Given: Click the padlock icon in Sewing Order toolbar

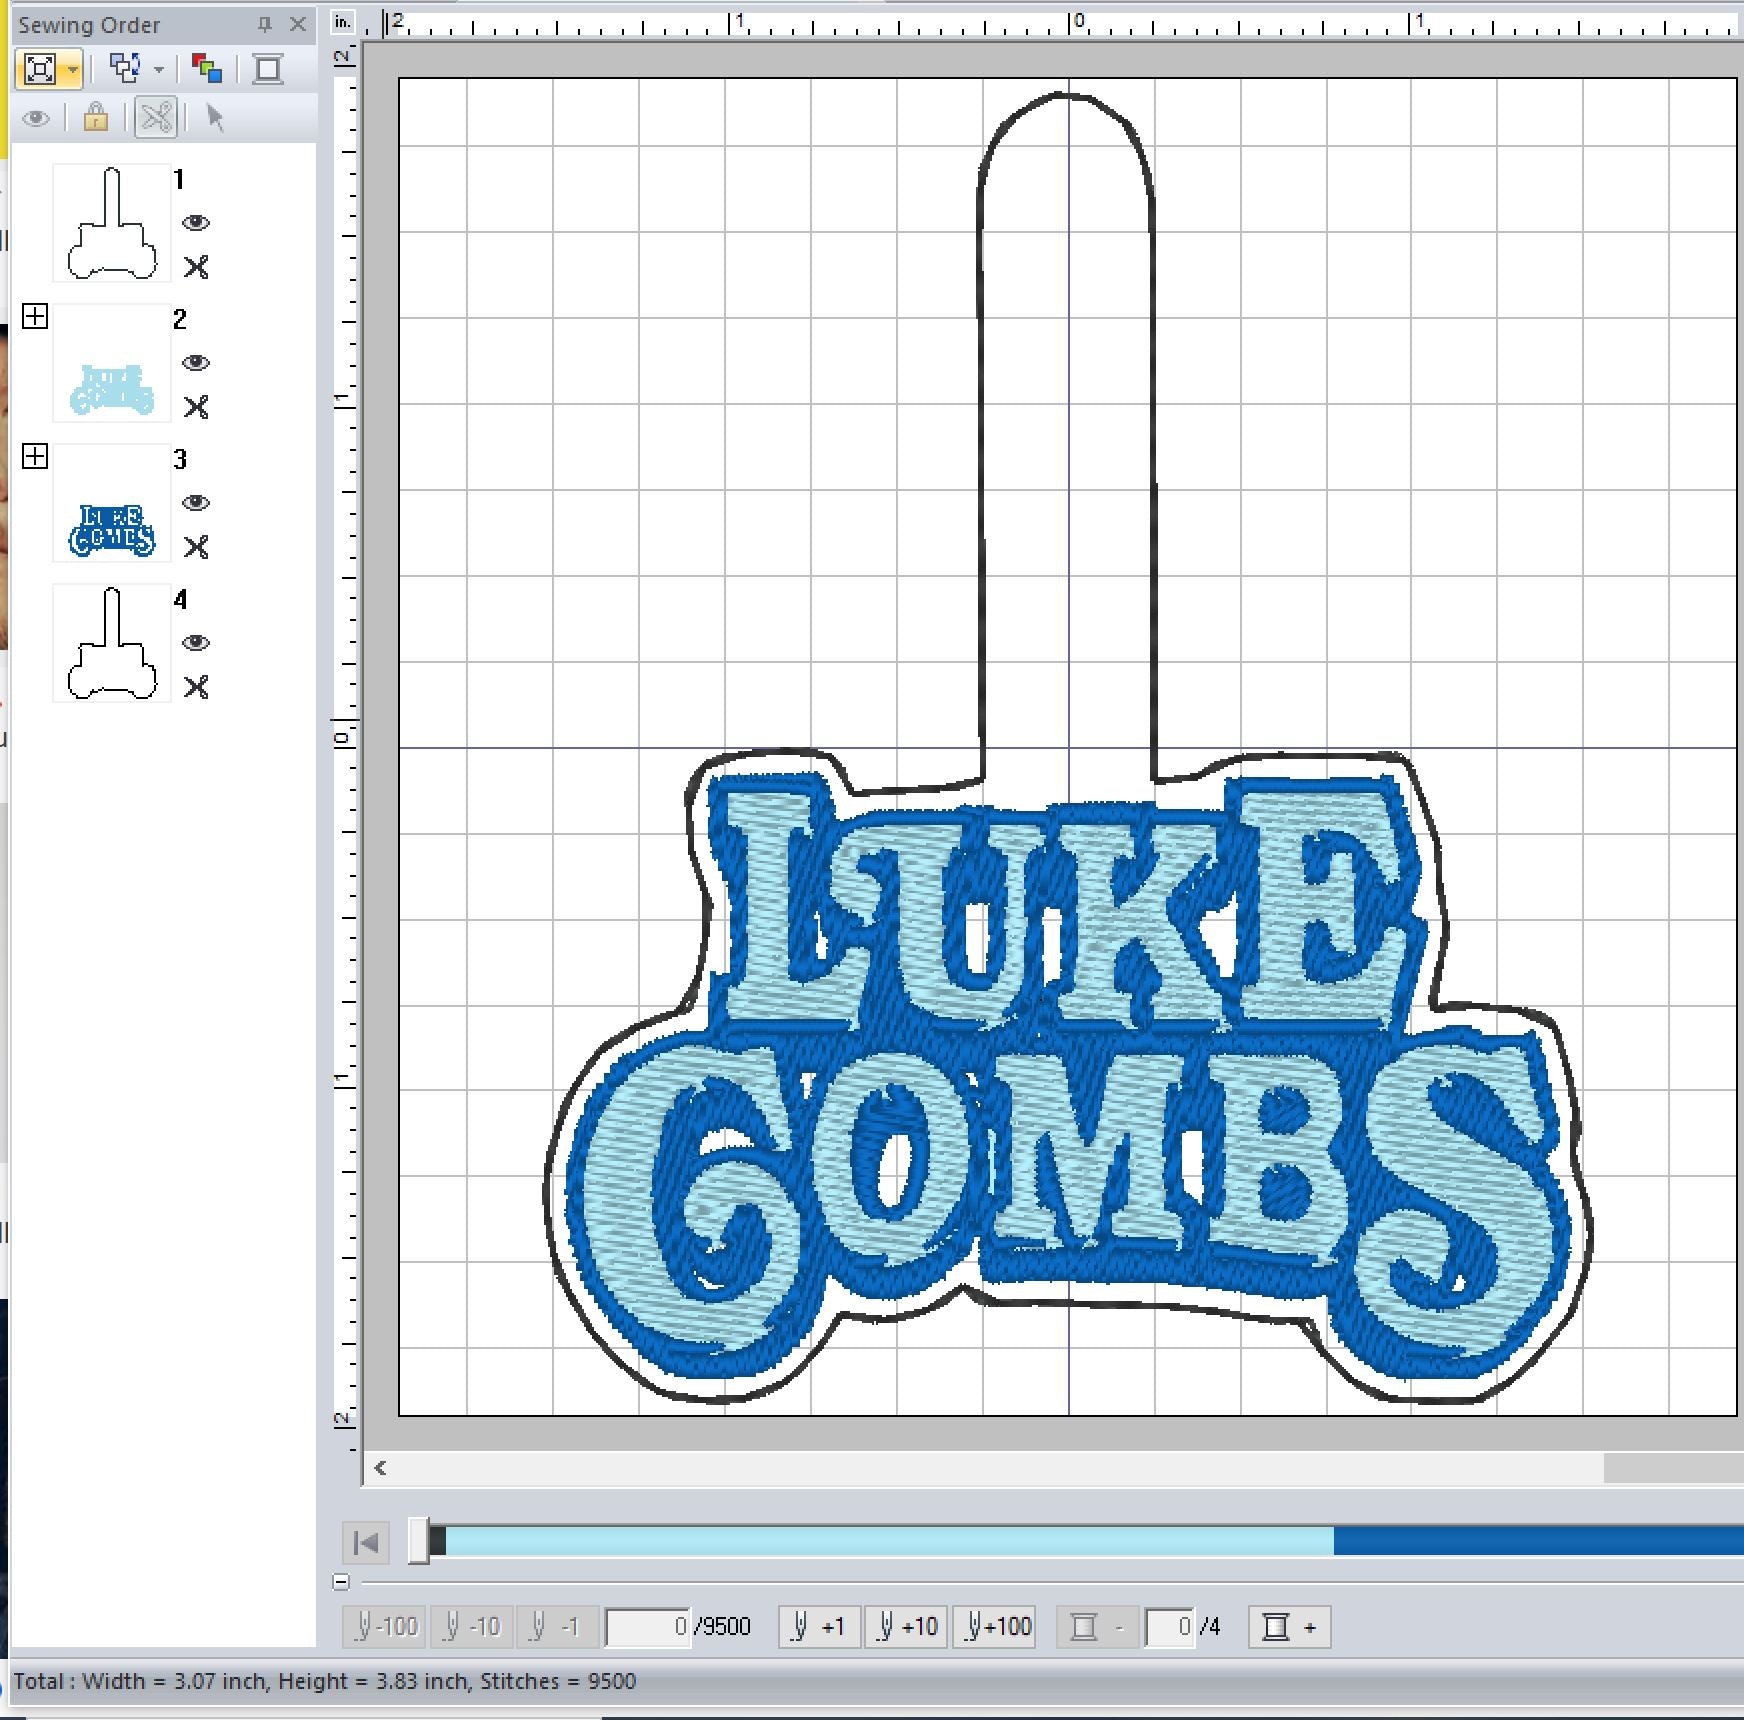Looking at the screenshot, I should coord(95,118).
